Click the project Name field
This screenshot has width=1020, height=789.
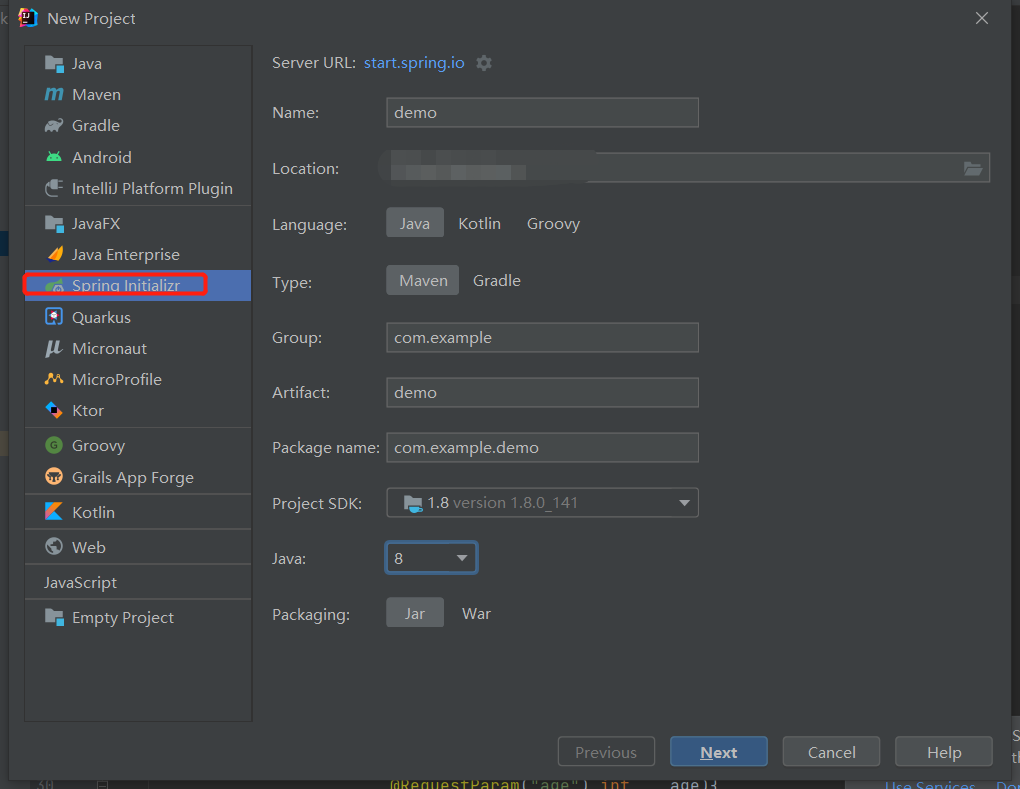pyautogui.click(x=543, y=113)
